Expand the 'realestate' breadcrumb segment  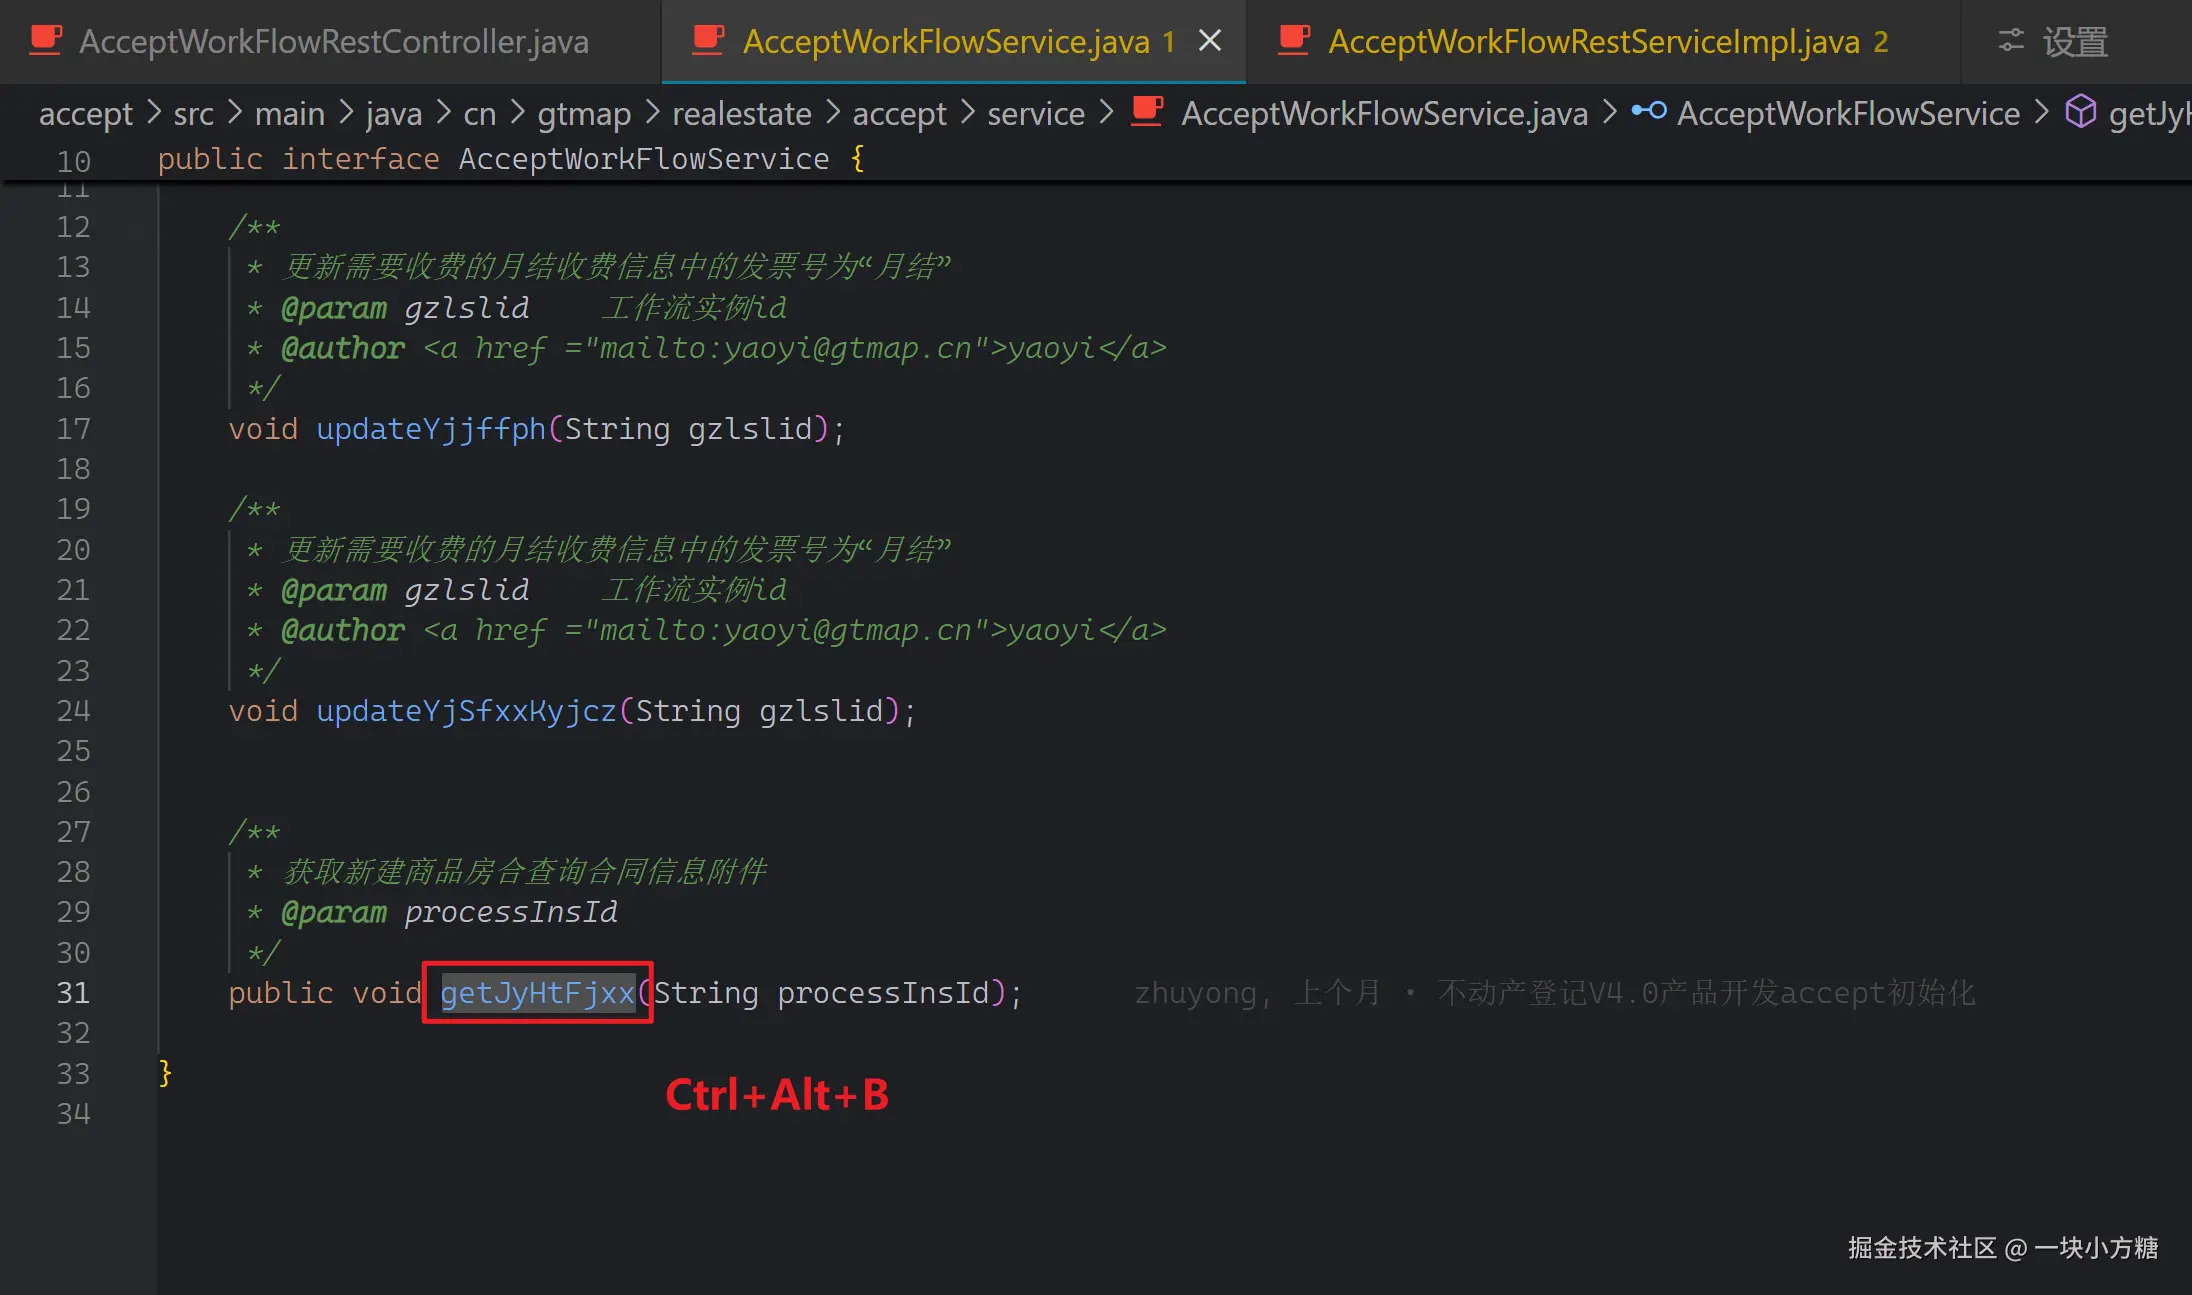(741, 114)
